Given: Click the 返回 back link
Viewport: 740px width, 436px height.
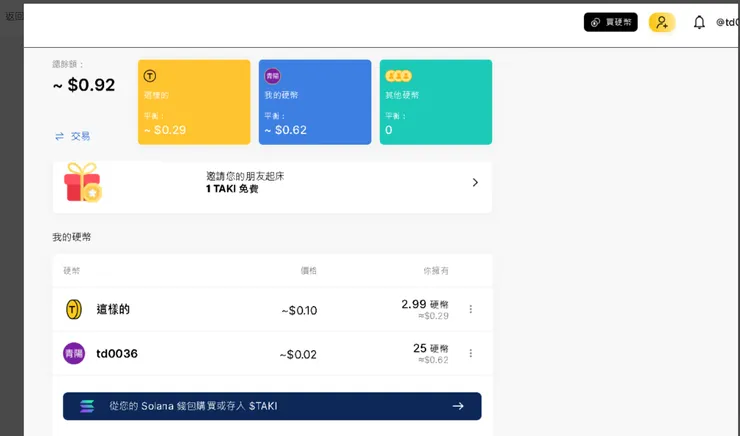Looking at the screenshot, I should [x=14, y=16].
